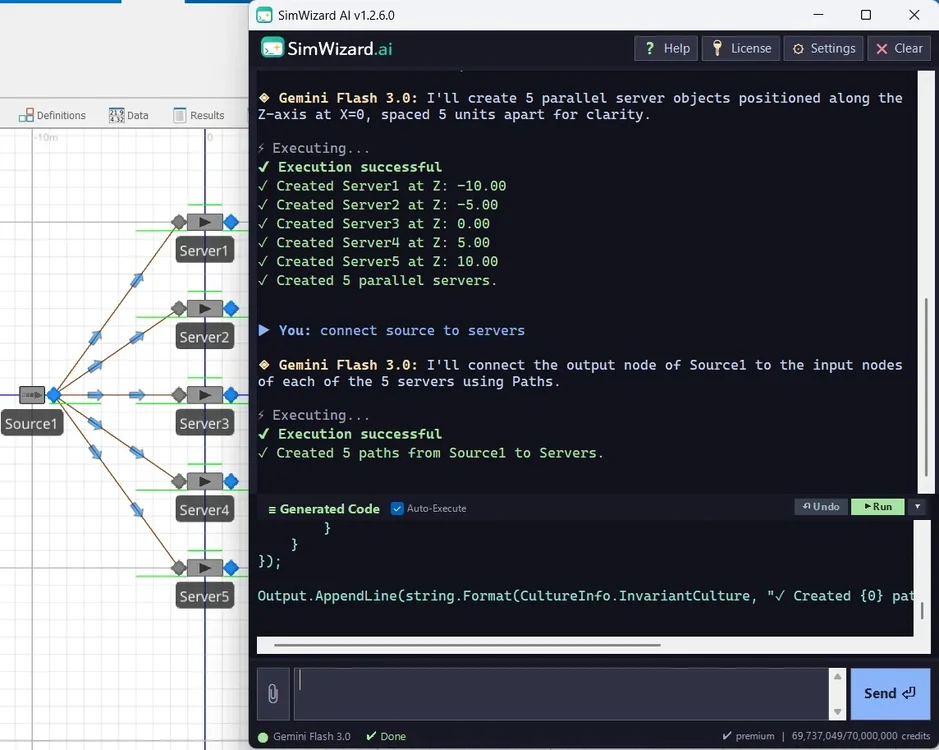The height and width of the screenshot is (750, 939).
Task: Select the Server4 object icon
Action: (205, 481)
